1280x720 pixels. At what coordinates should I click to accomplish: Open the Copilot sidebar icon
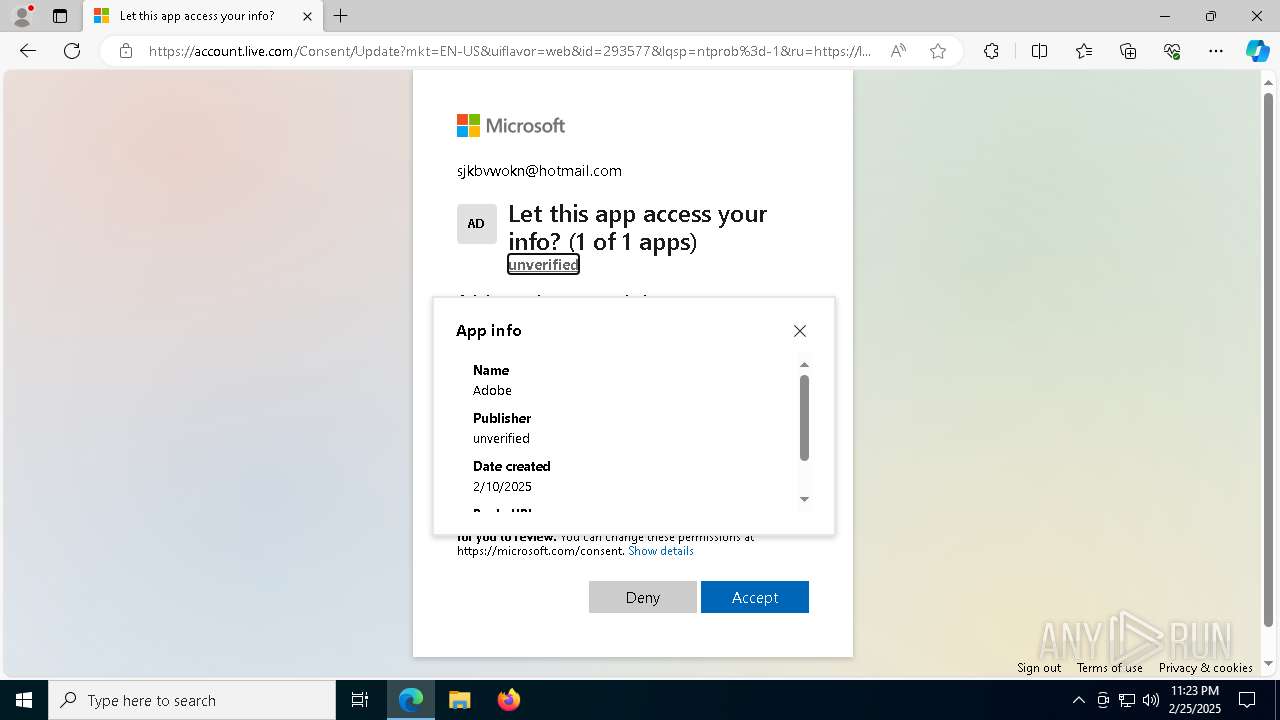(1257, 51)
